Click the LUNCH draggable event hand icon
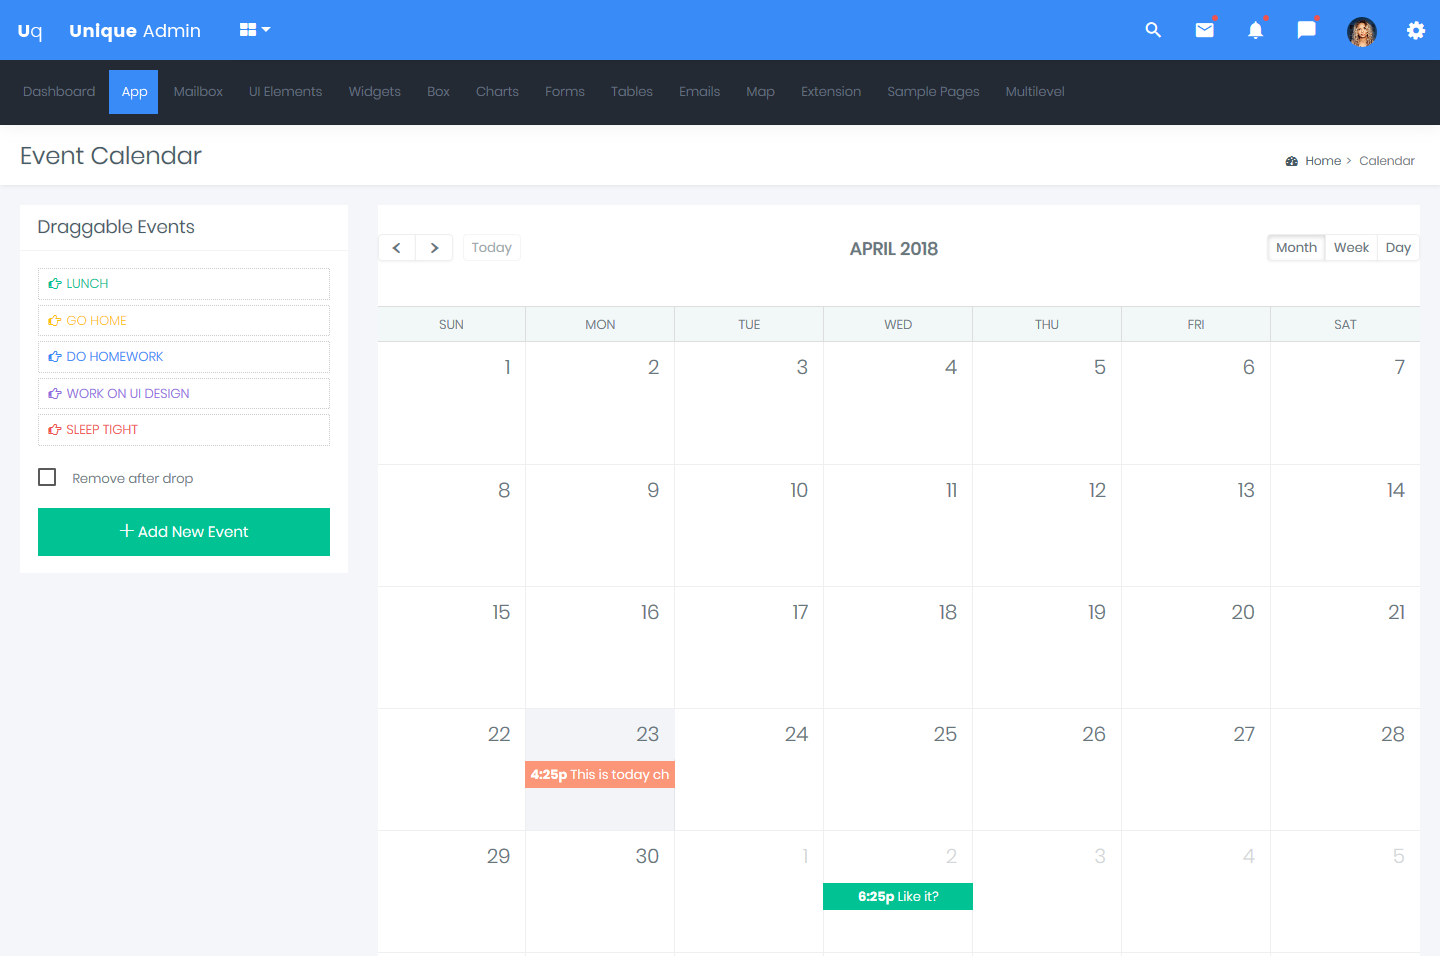This screenshot has width=1440, height=956. (x=55, y=283)
